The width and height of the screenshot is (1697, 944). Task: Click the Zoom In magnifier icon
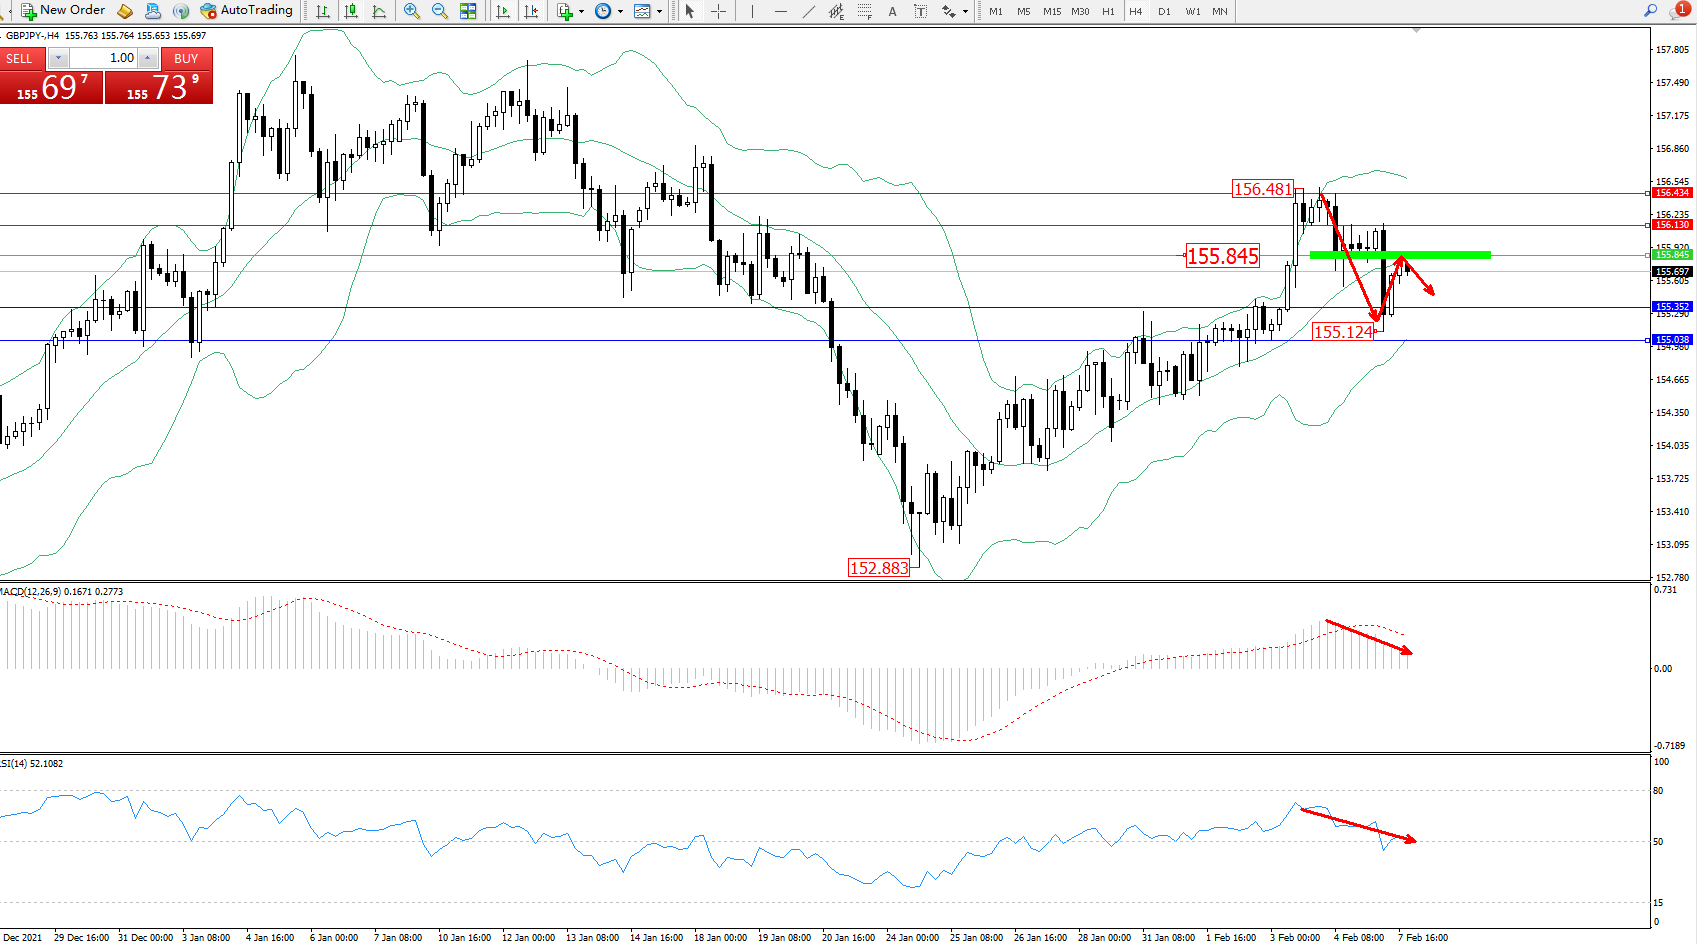[x=411, y=11]
